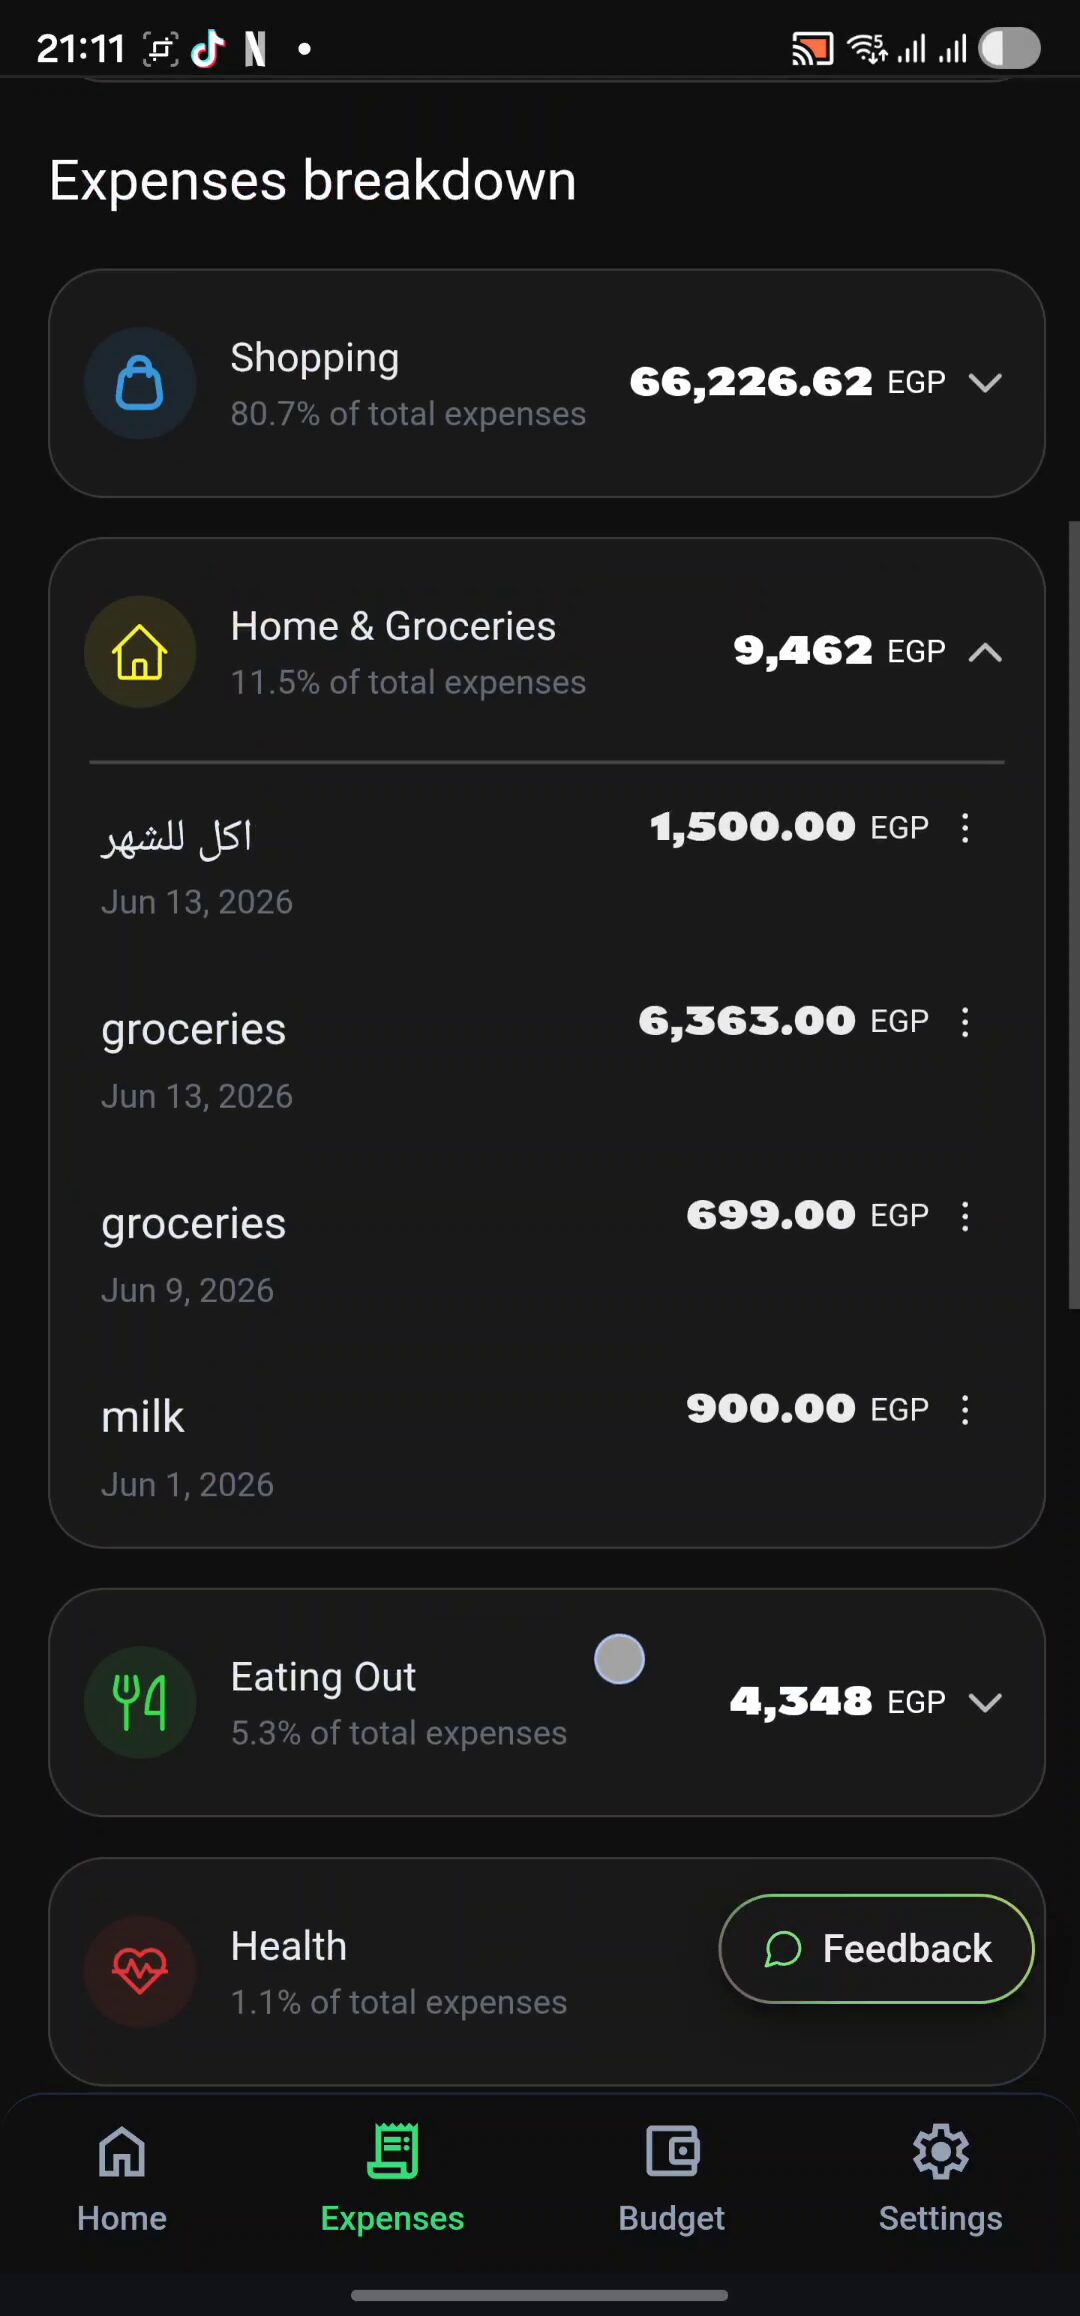Image resolution: width=1080 pixels, height=2316 pixels.
Task: Expand the Shopping category chevron
Action: click(x=986, y=383)
